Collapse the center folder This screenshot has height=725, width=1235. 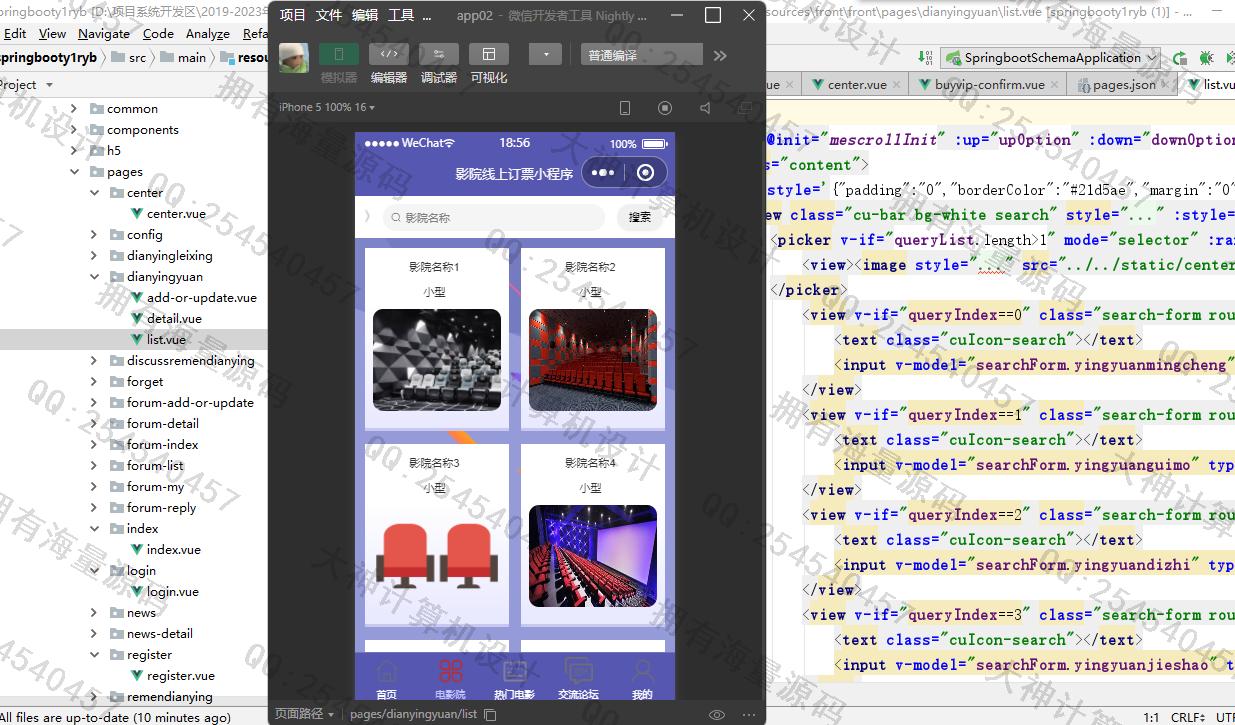click(x=94, y=193)
